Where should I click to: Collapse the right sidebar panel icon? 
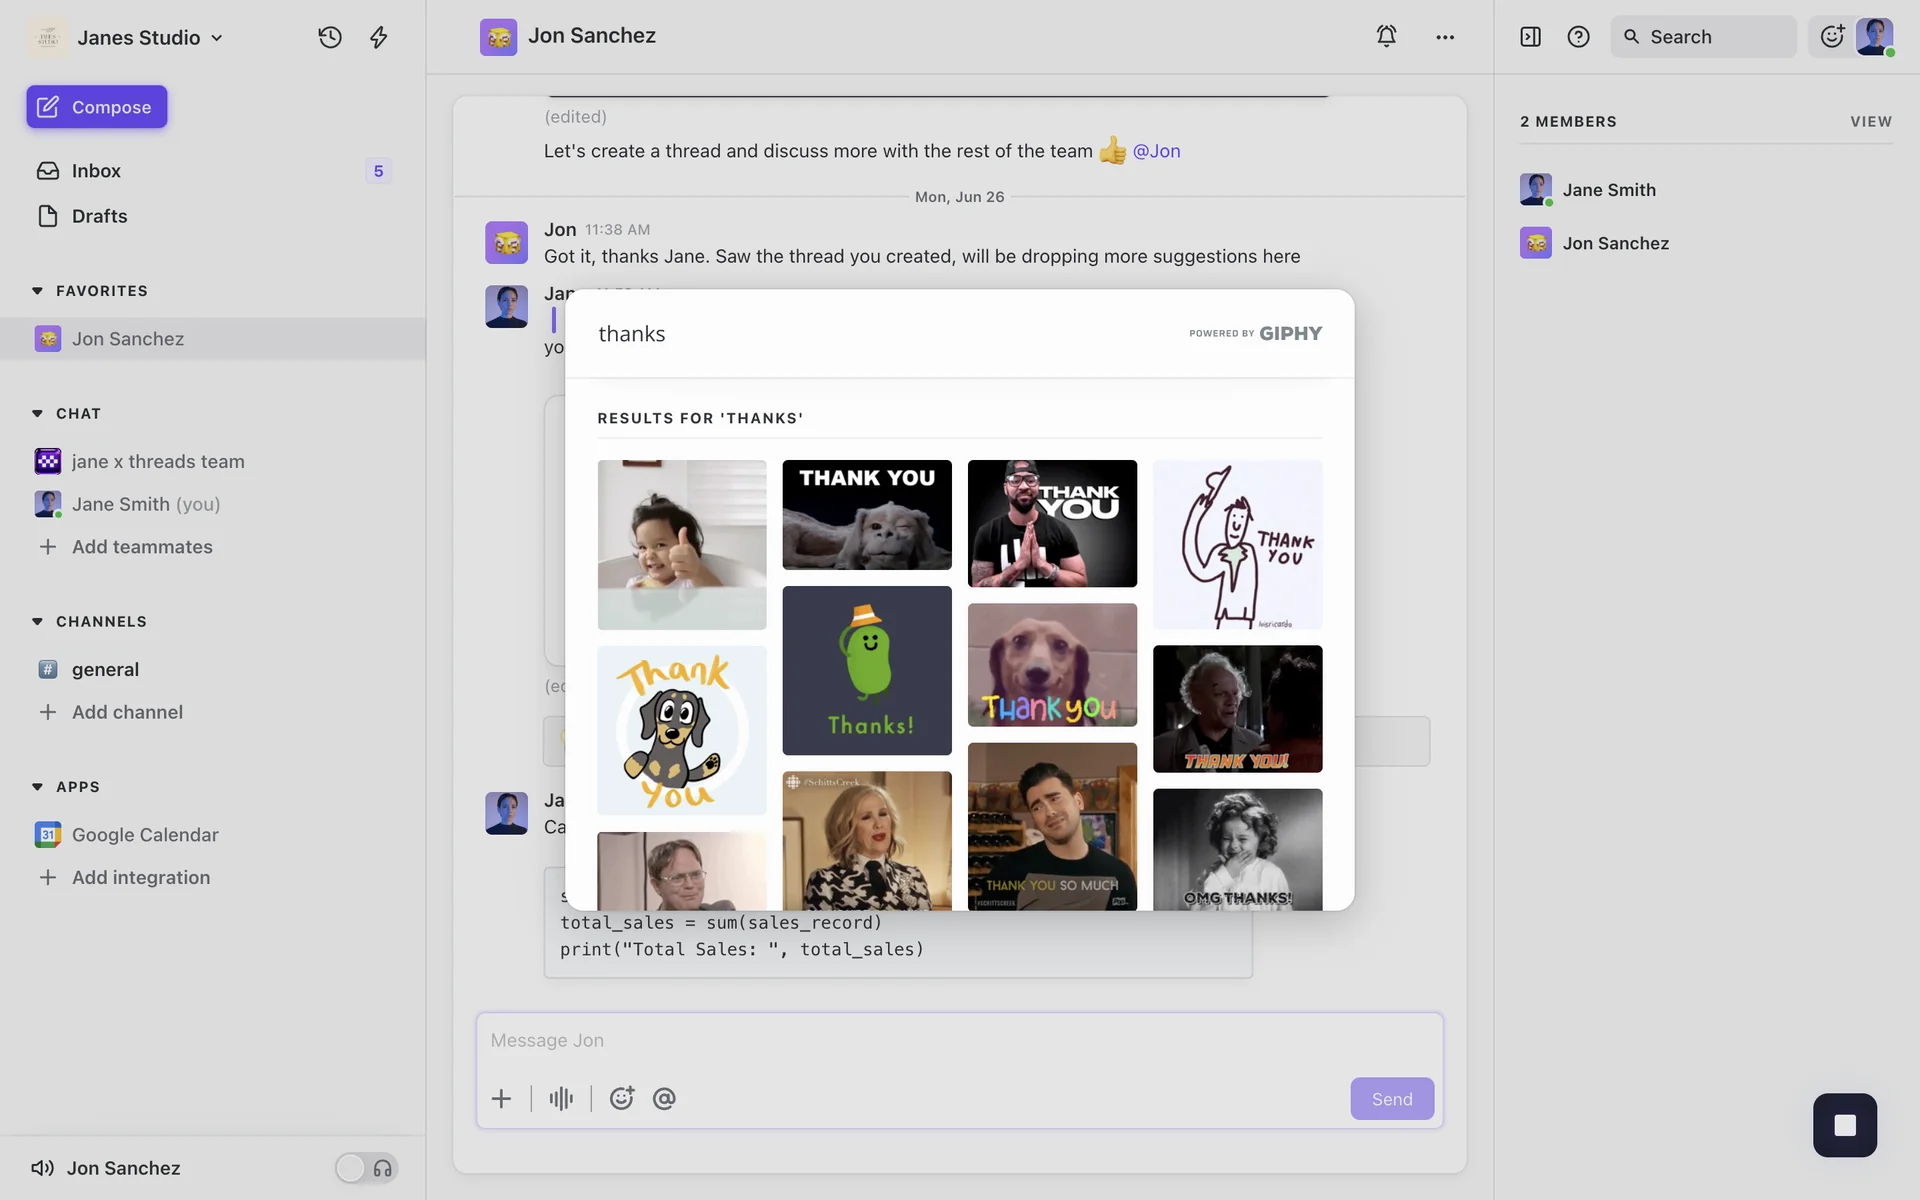[x=1530, y=37]
